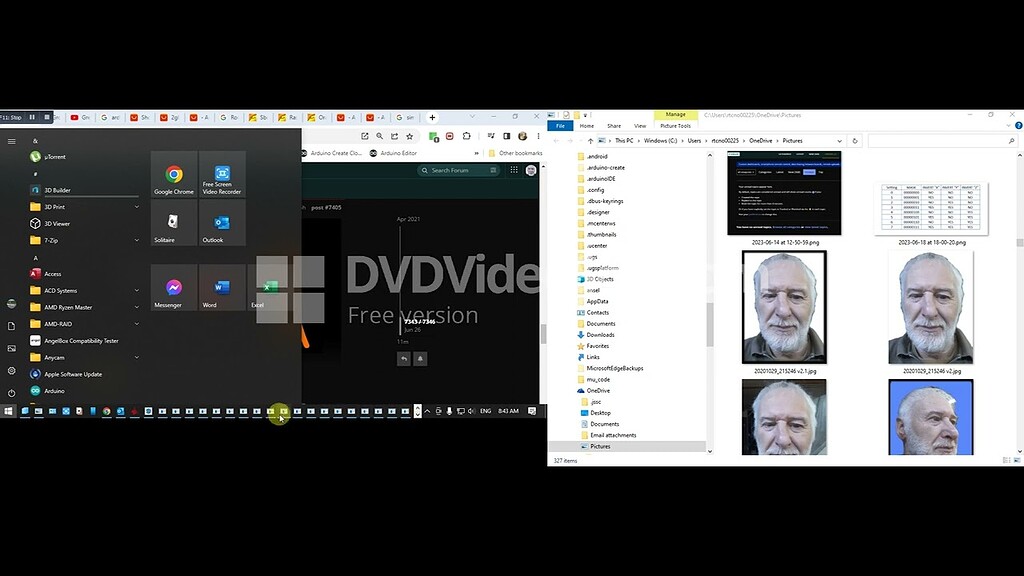The height and width of the screenshot is (576, 1024).
Task: Select the bookmark icon on the forum post
Action: [x=420, y=357]
